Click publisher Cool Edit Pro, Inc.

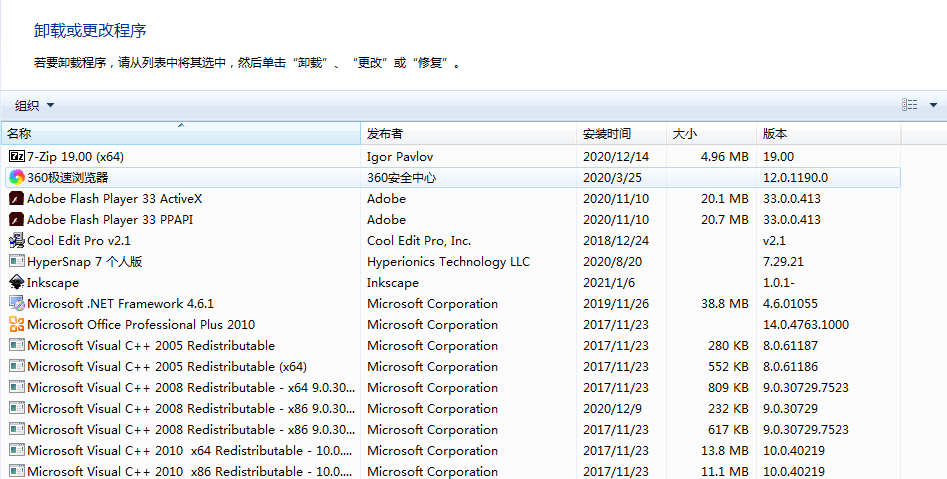point(419,240)
